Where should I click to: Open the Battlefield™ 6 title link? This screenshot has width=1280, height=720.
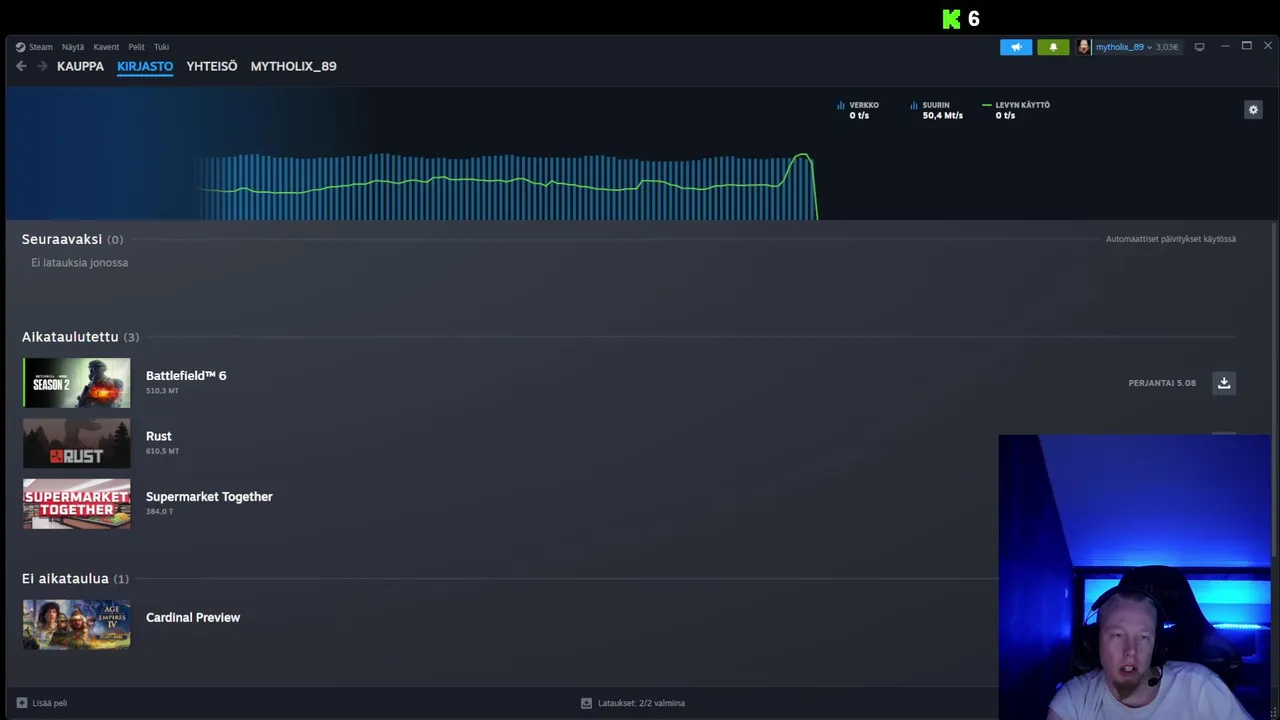[186, 376]
